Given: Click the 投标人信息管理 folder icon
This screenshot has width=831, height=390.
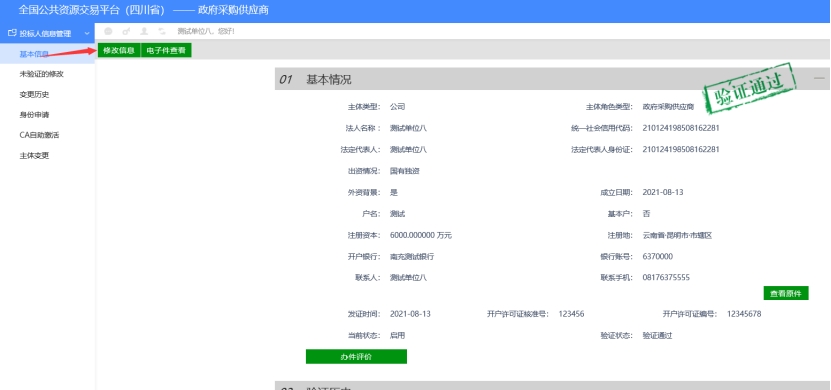Looking at the screenshot, I should pos(12,33).
